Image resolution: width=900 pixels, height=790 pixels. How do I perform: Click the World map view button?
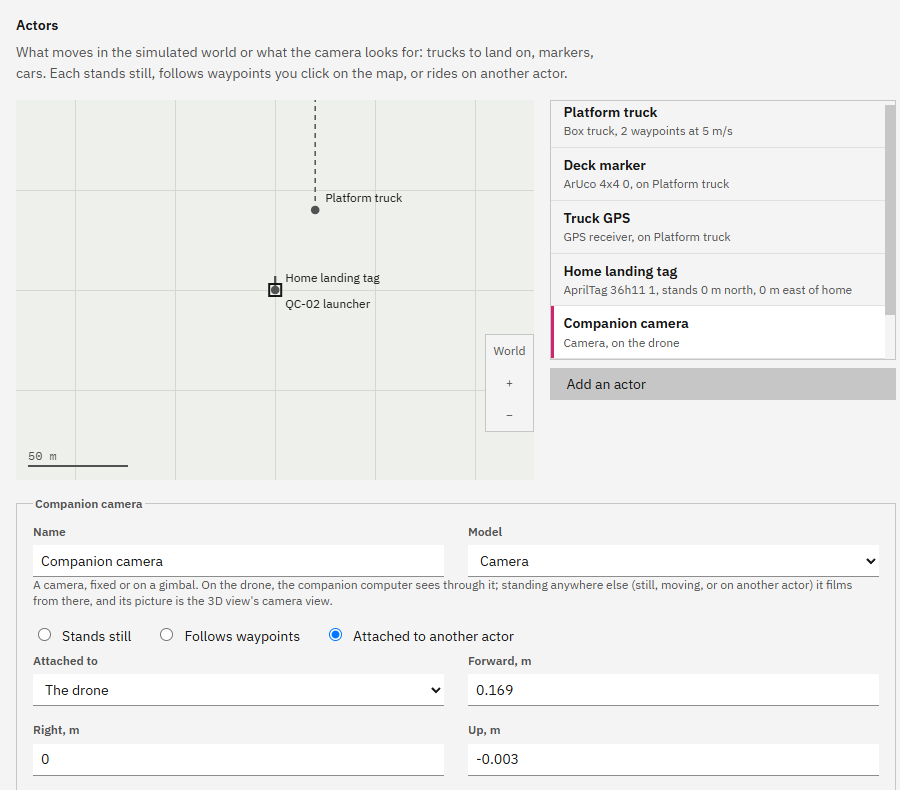(x=509, y=351)
